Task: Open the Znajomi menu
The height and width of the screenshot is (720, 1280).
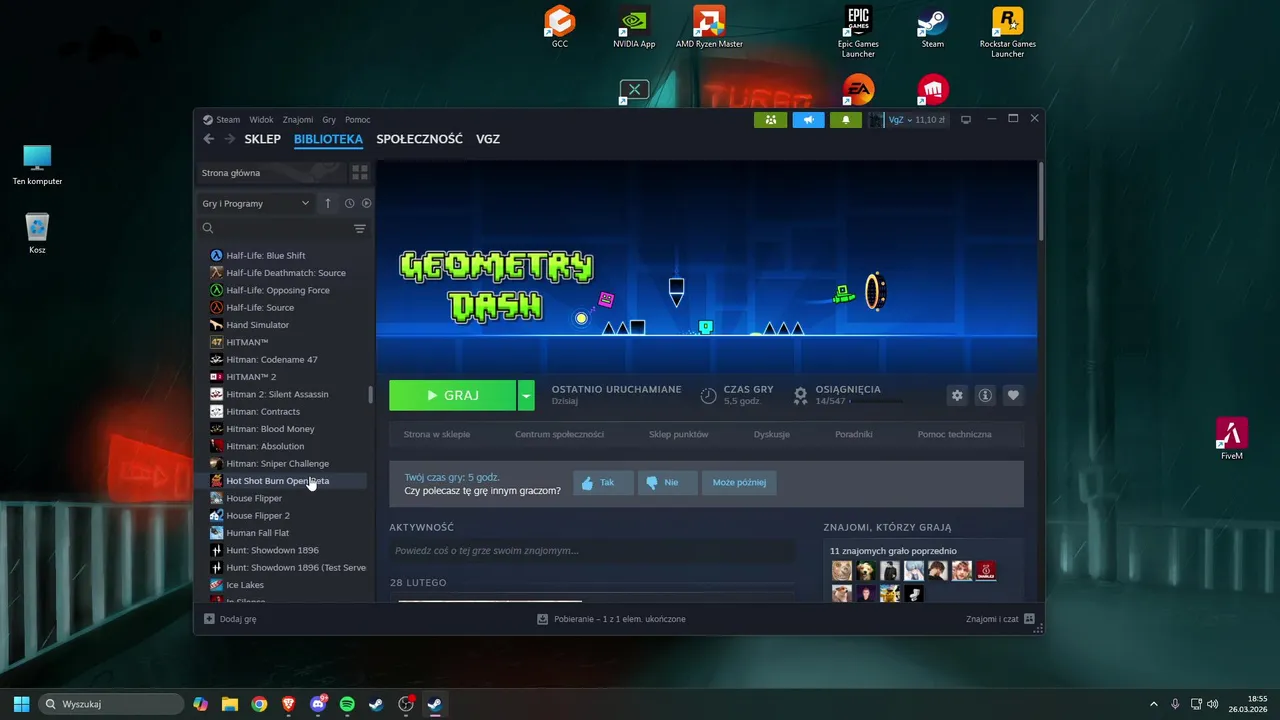Action: point(298,120)
